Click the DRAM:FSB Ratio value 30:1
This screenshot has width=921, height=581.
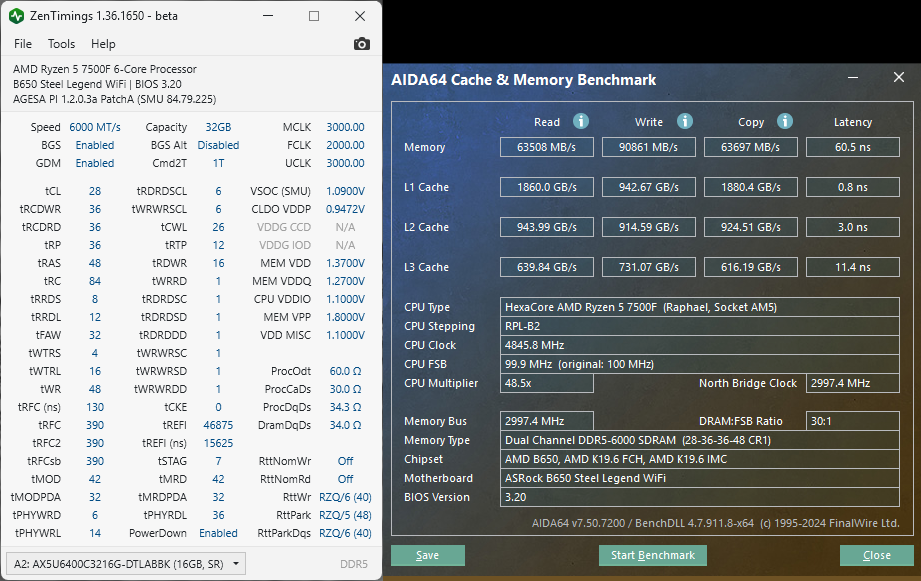pos(853,421)
